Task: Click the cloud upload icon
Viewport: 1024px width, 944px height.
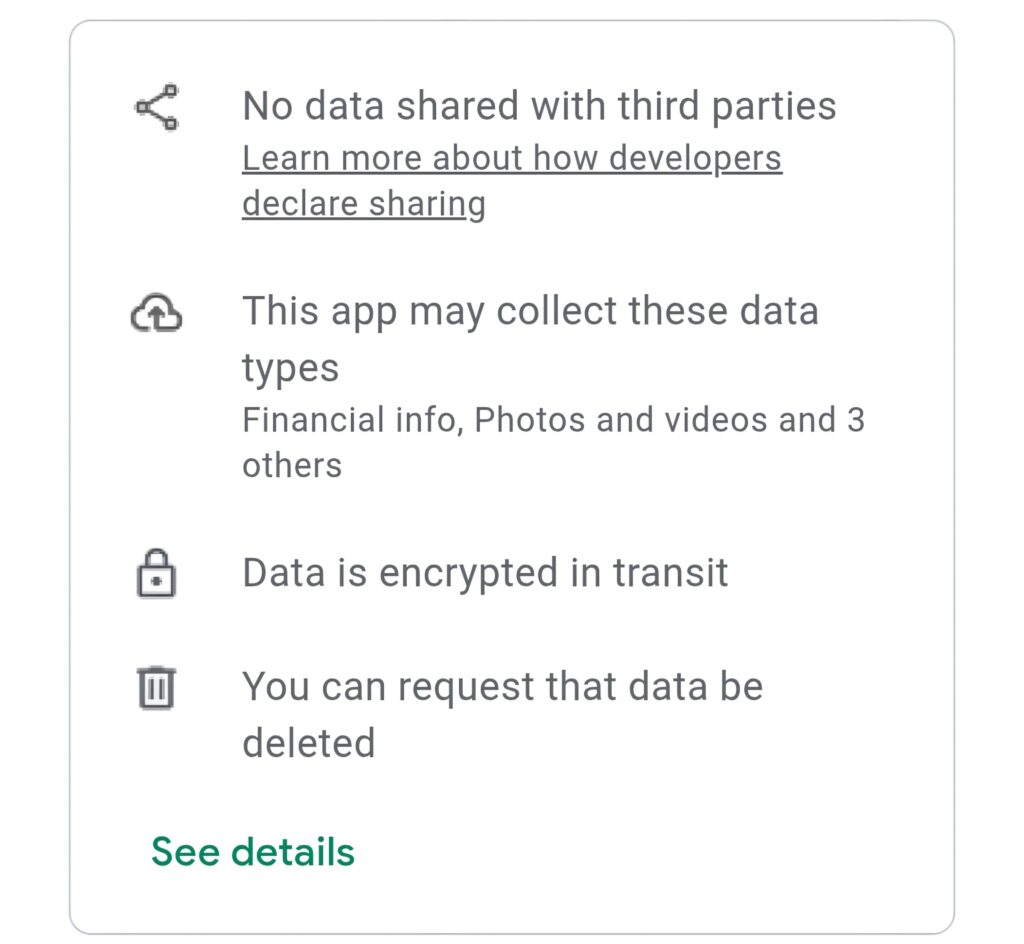Action: 157,313
